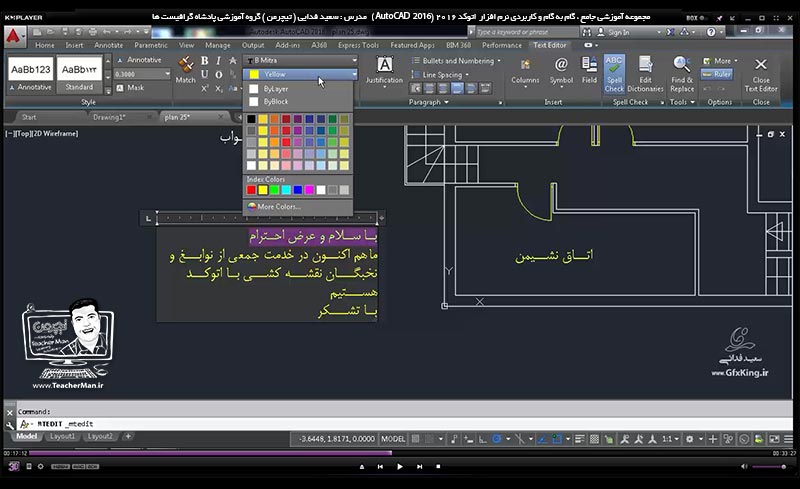Open Edit Dictionaries
This screenshot has width=800, height=489.
645,74
